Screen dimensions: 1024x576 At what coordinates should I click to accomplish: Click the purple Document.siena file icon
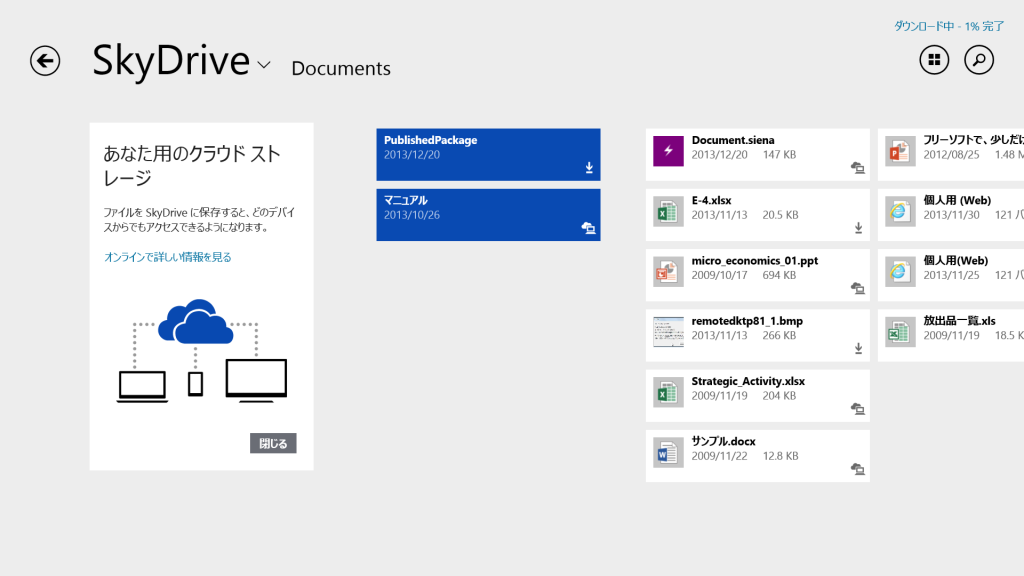coord(668,151)
